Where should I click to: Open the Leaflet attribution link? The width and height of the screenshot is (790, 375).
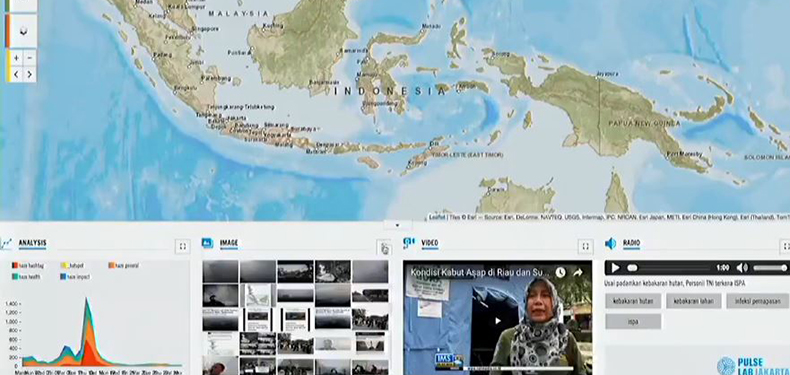(x=437, y=217)
